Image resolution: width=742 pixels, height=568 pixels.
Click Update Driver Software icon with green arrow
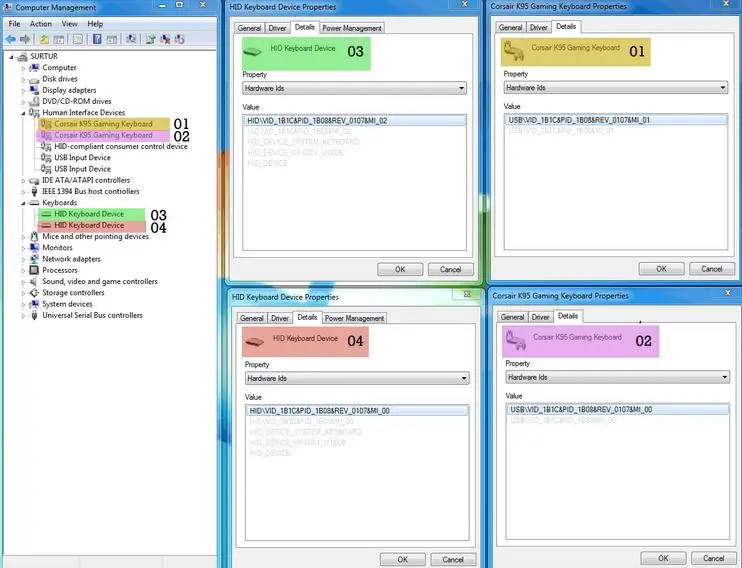[150, 39]
